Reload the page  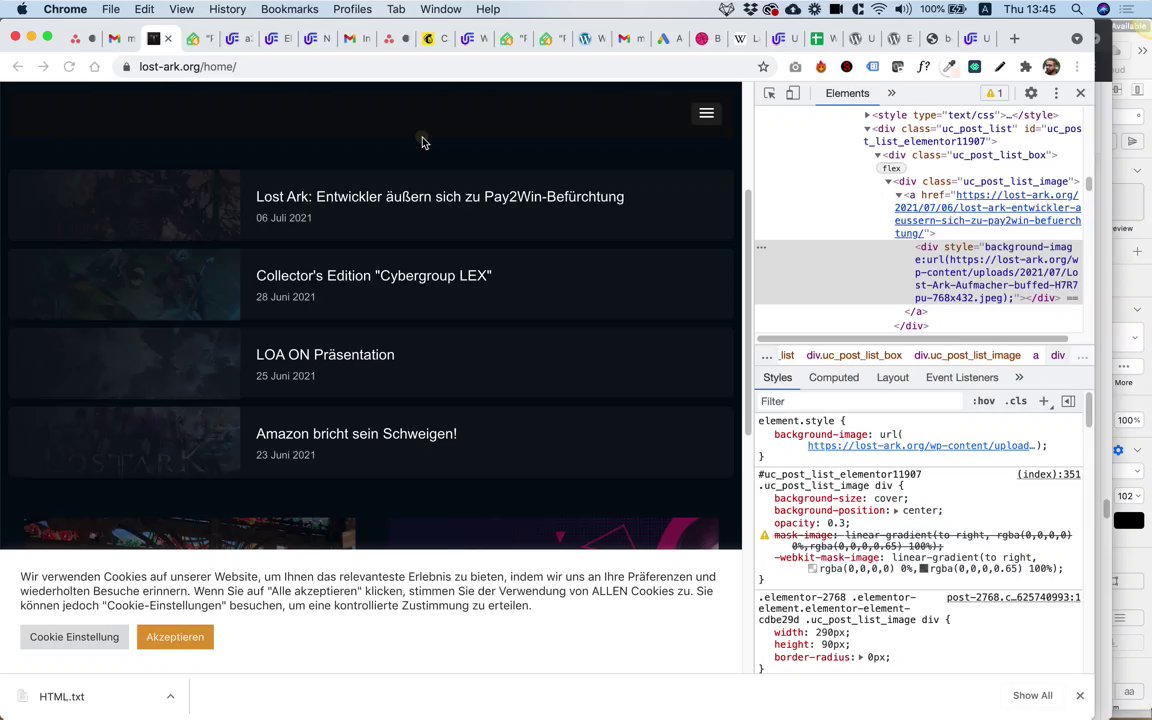click(x=69, y=67)
